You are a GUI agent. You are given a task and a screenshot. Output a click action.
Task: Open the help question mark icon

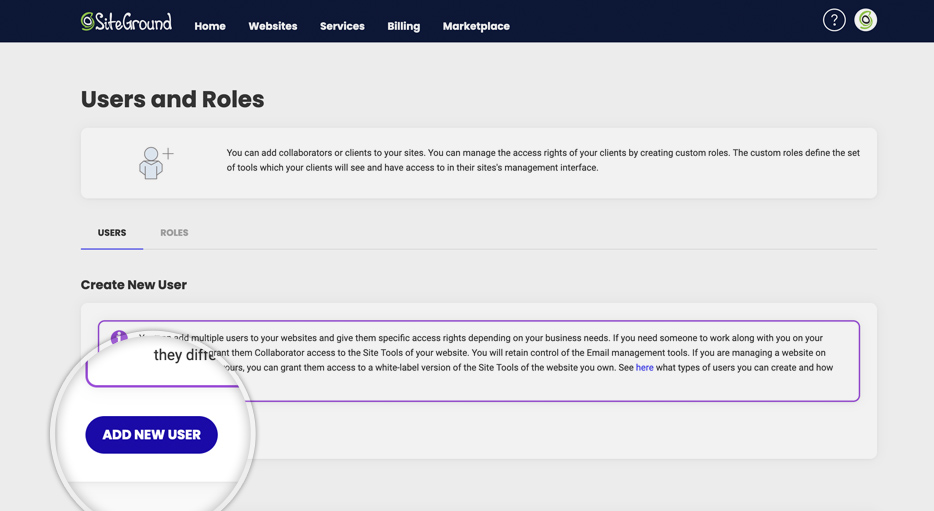click(834, 20)
